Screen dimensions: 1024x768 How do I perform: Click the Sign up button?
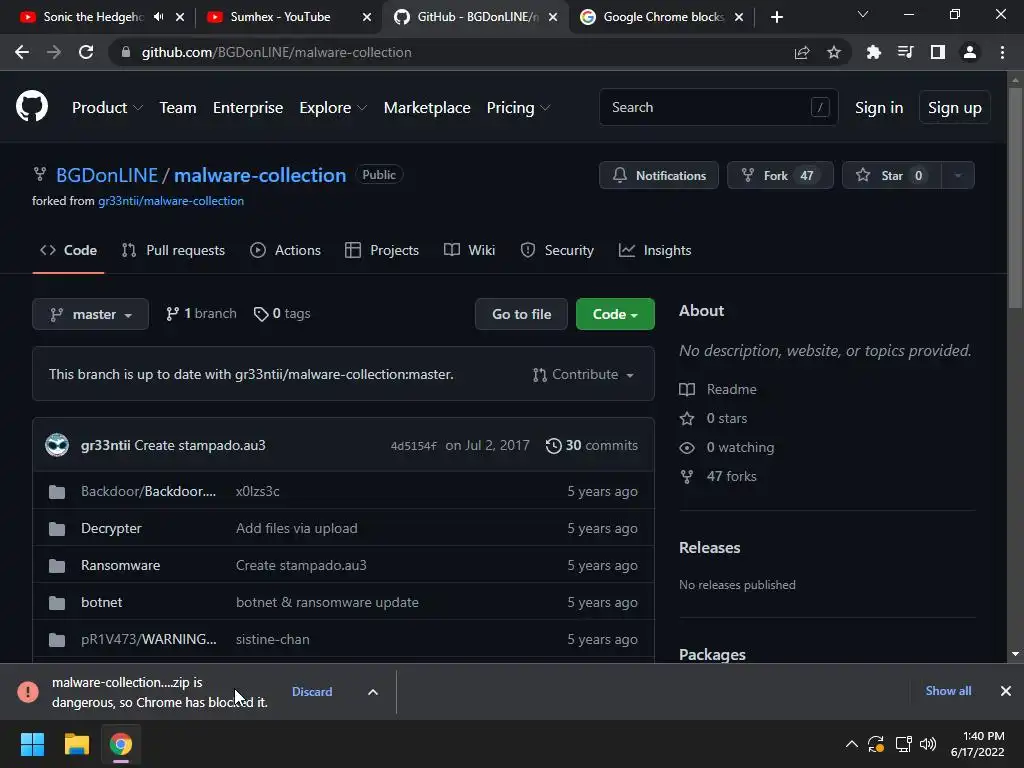[954, 108]
